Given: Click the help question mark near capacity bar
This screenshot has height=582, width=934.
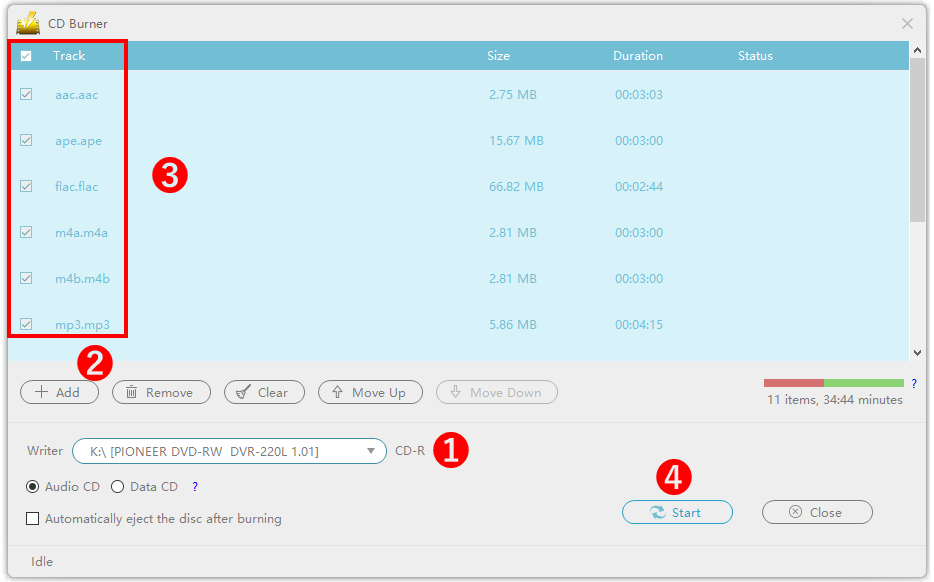Looking at the screenshot, I should coord(914,383).
